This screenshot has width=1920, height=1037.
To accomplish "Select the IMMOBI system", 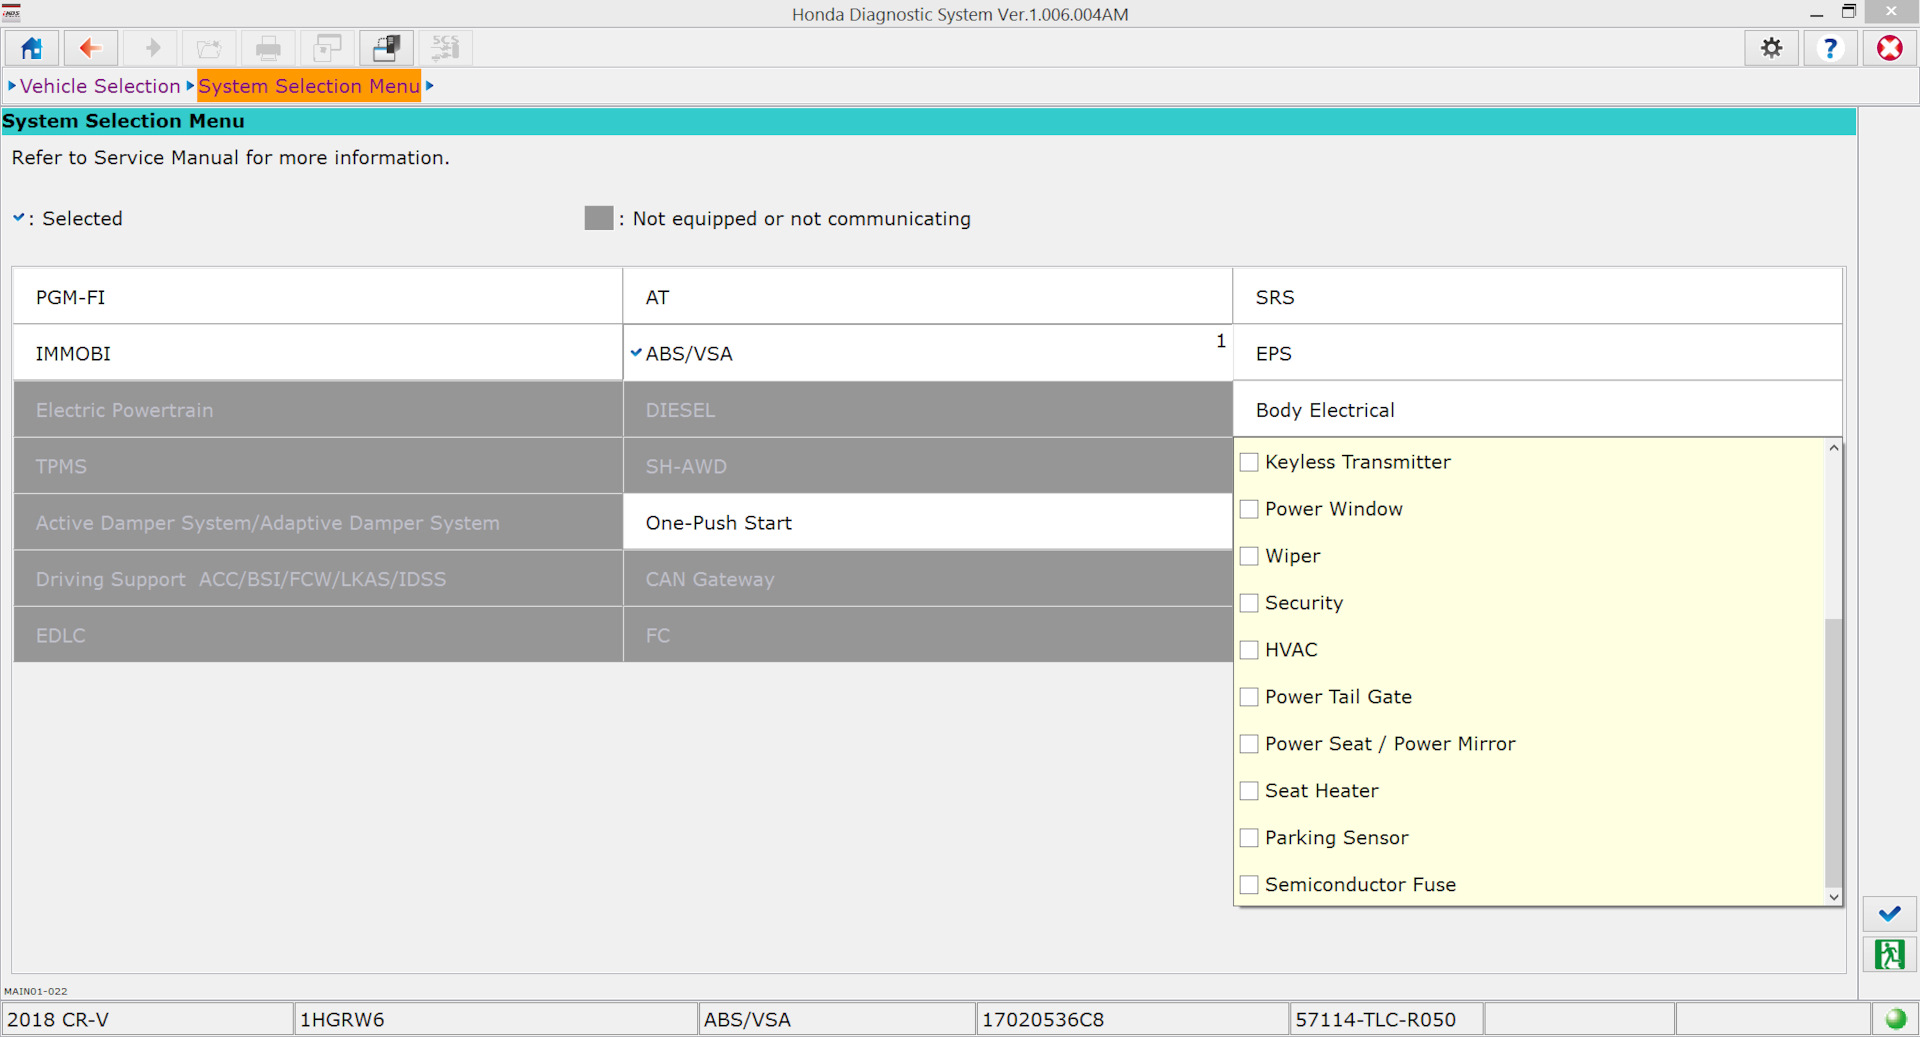I will click(x=318, y=354).
